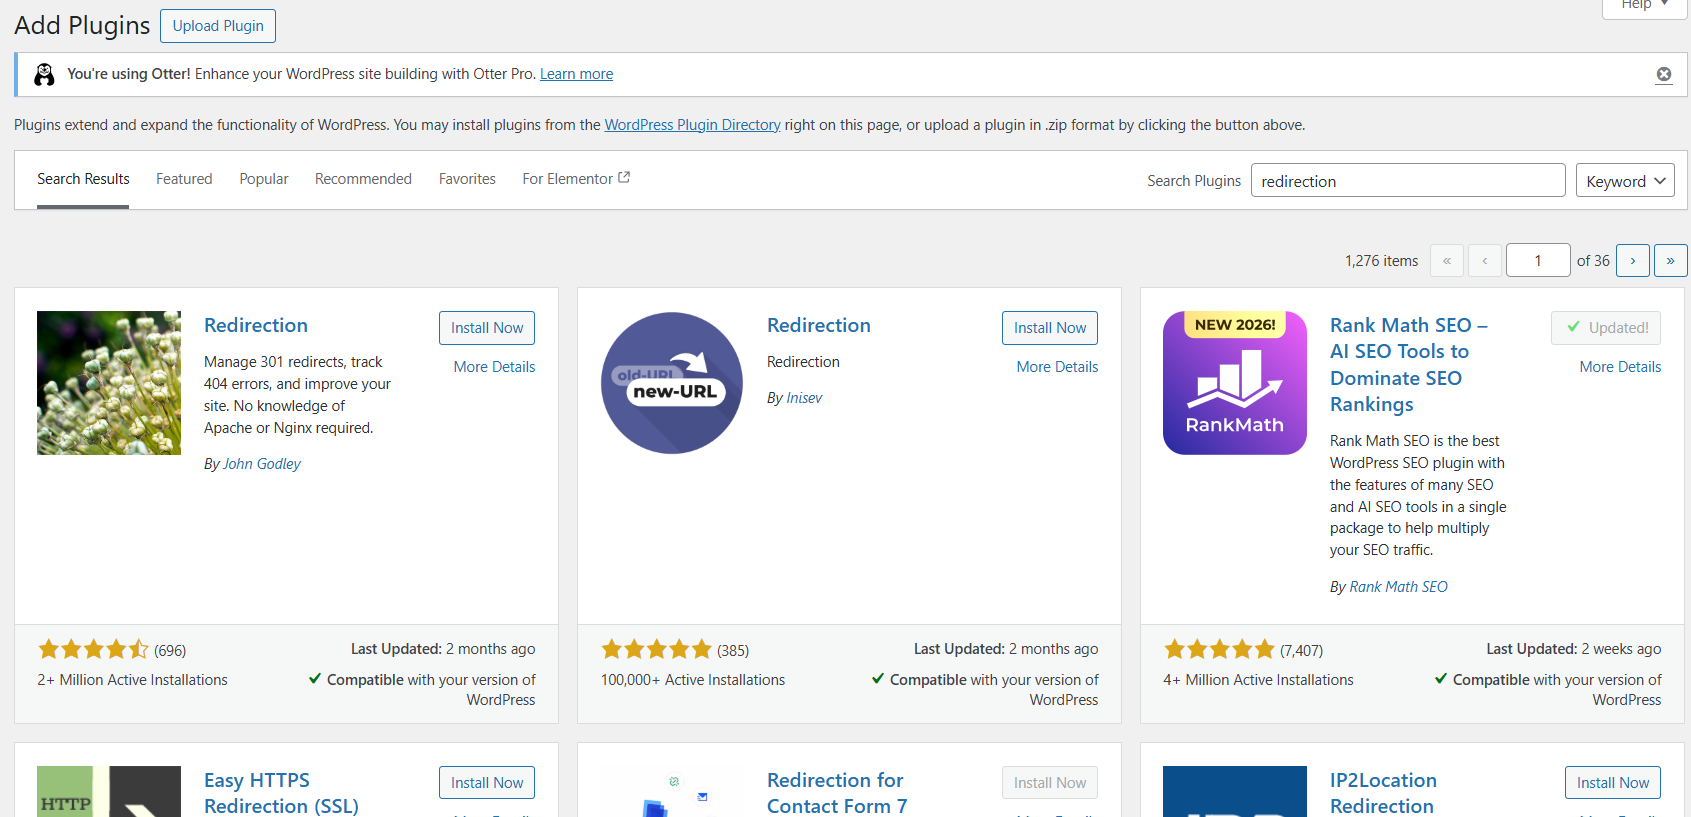Open the Rank Math SEO author link
Image resolution: width=1691 pixels, height=817 pixels.
coord(1398,587)
